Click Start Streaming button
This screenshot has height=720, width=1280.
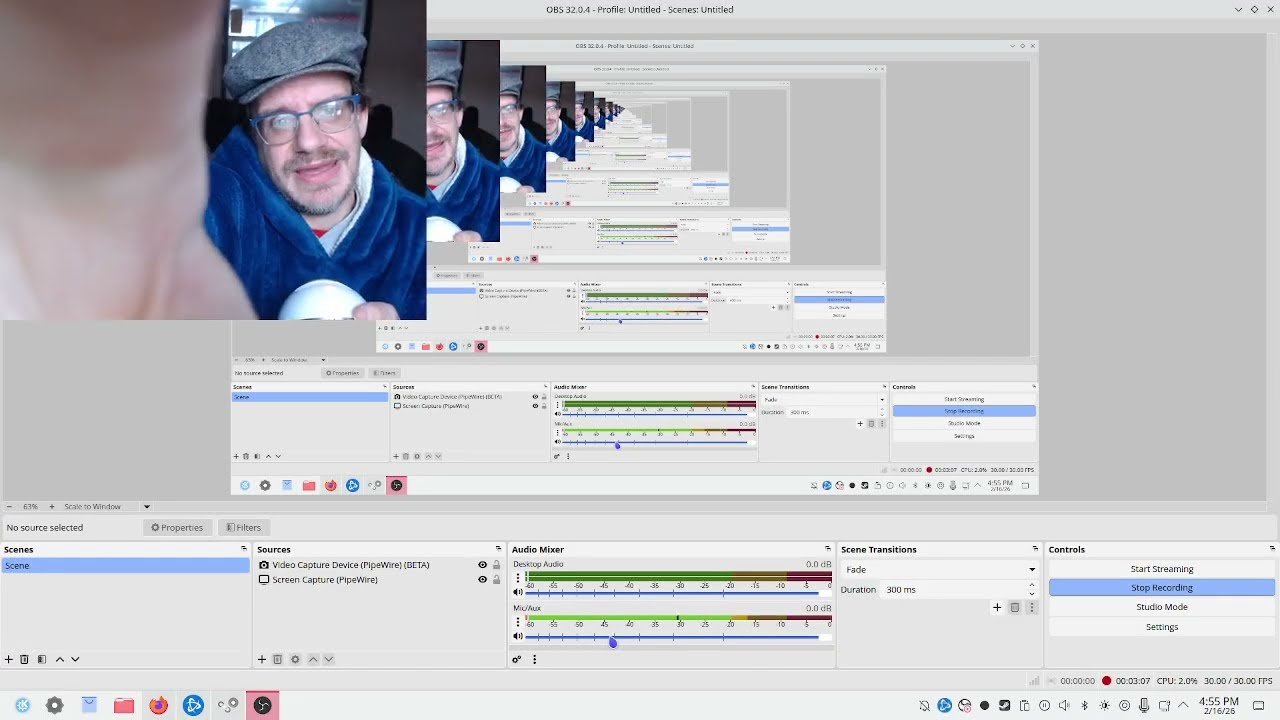point(1162,569)
